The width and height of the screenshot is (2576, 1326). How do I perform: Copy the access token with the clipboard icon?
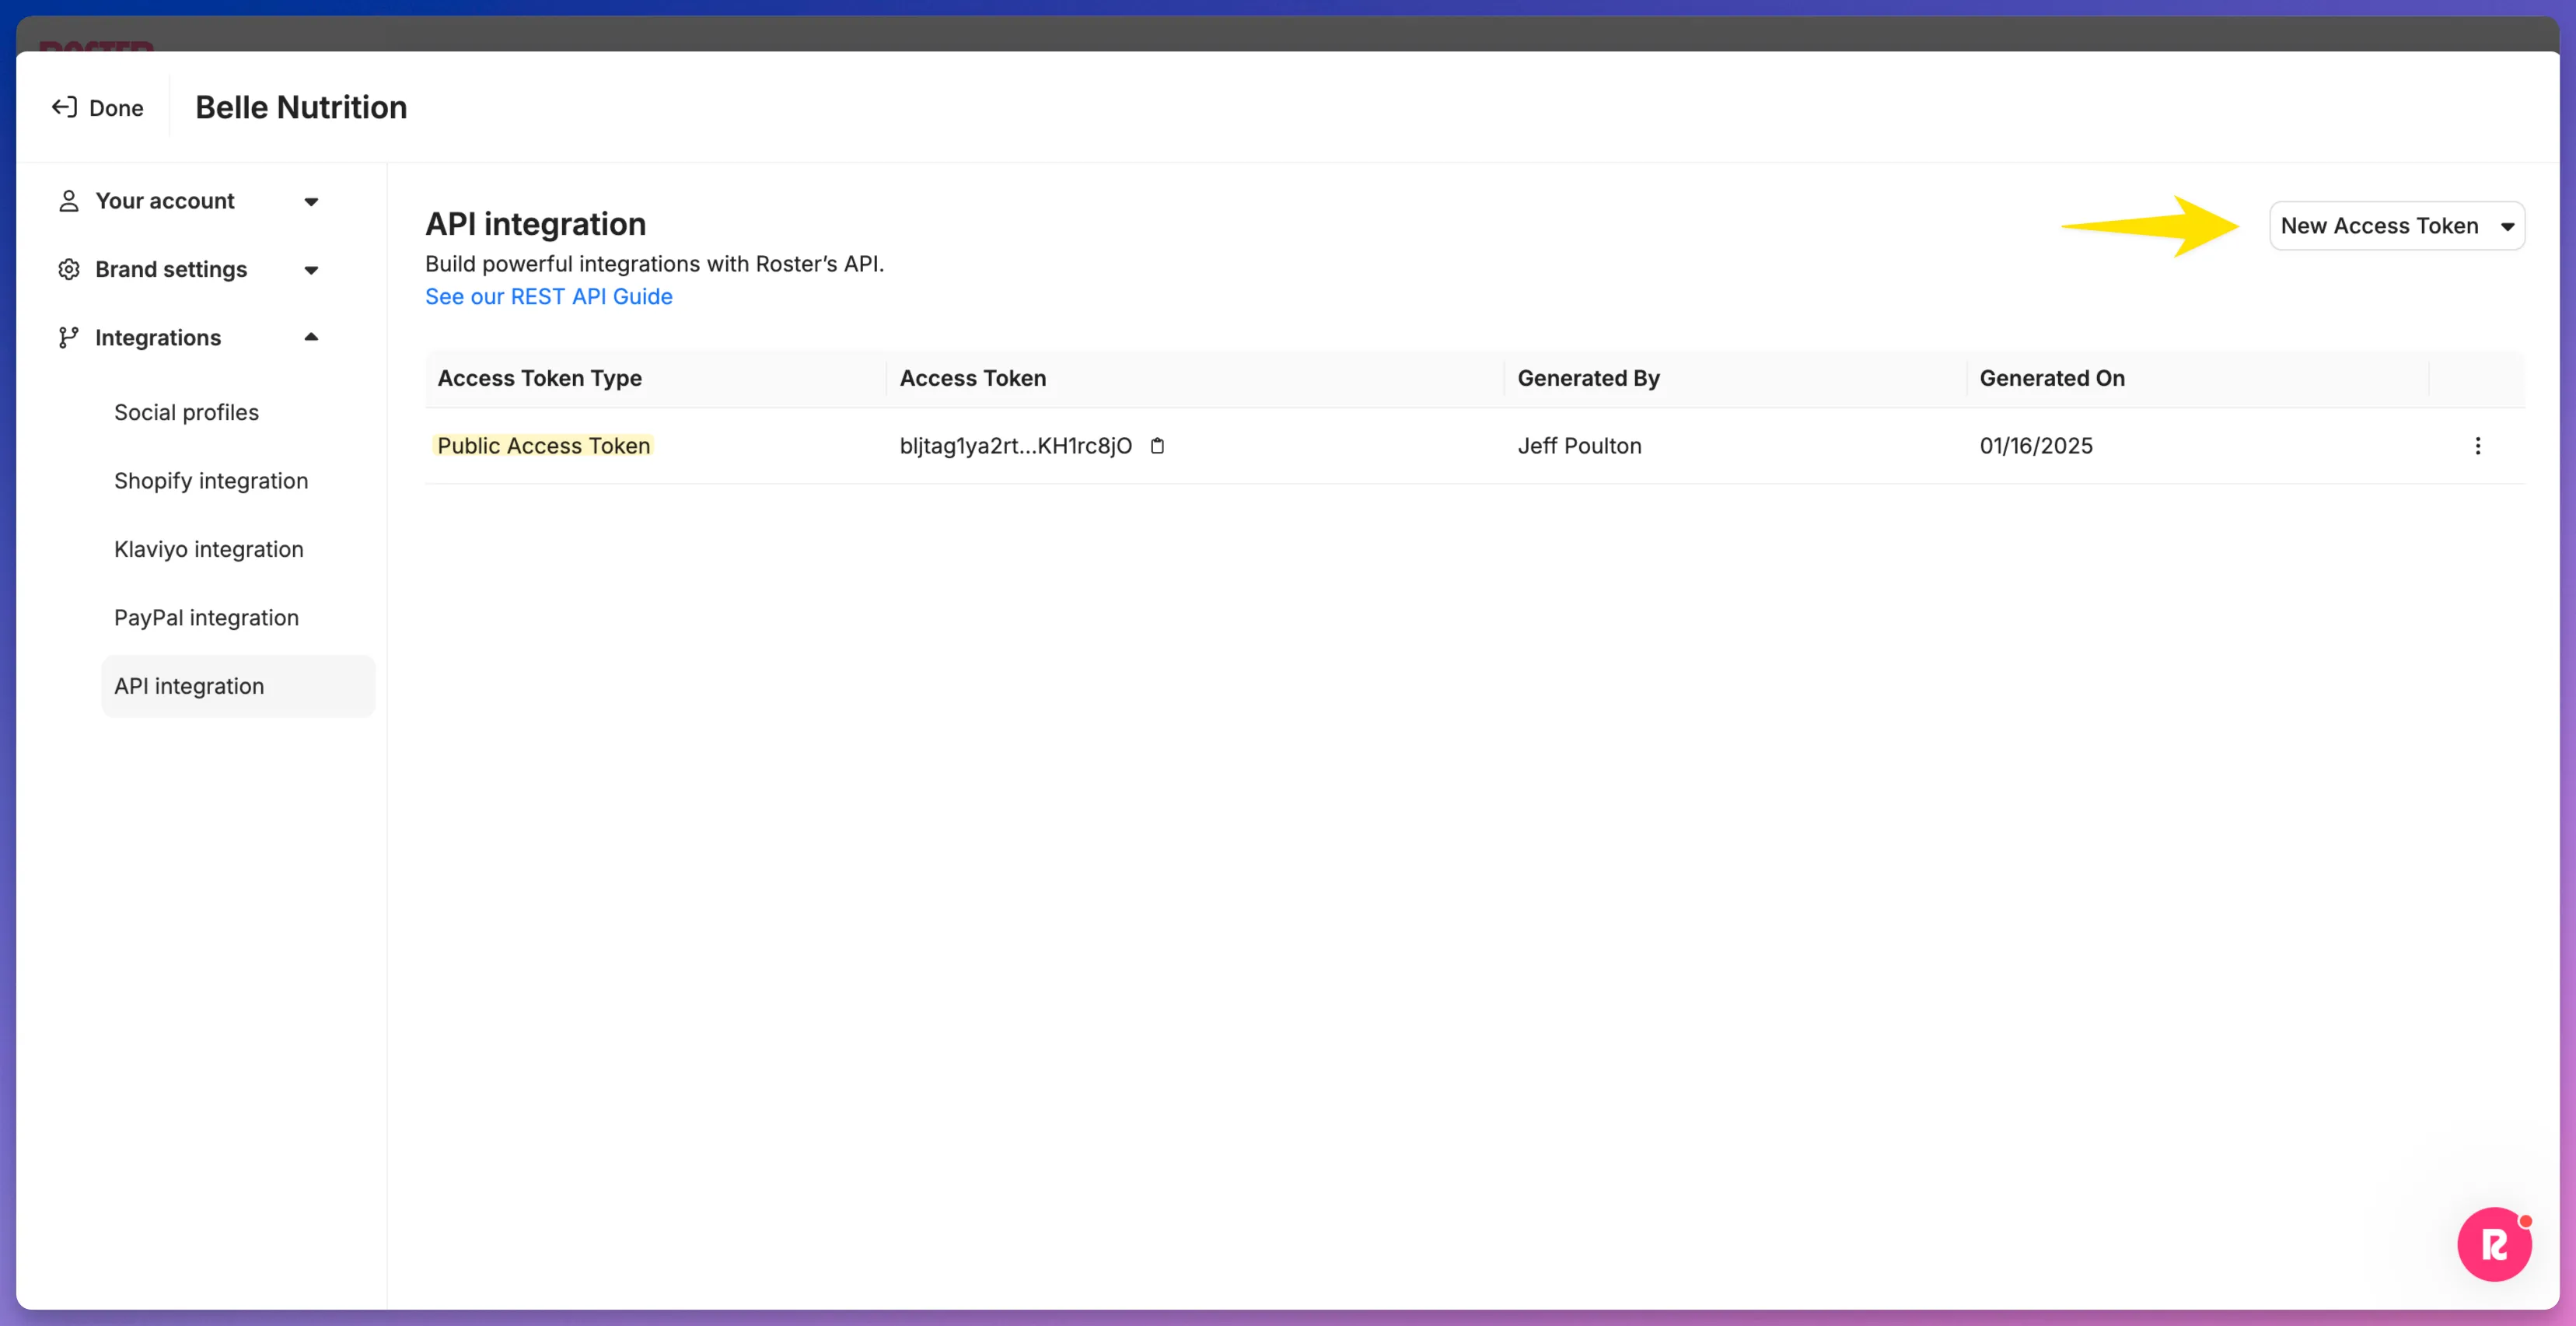1157,446
